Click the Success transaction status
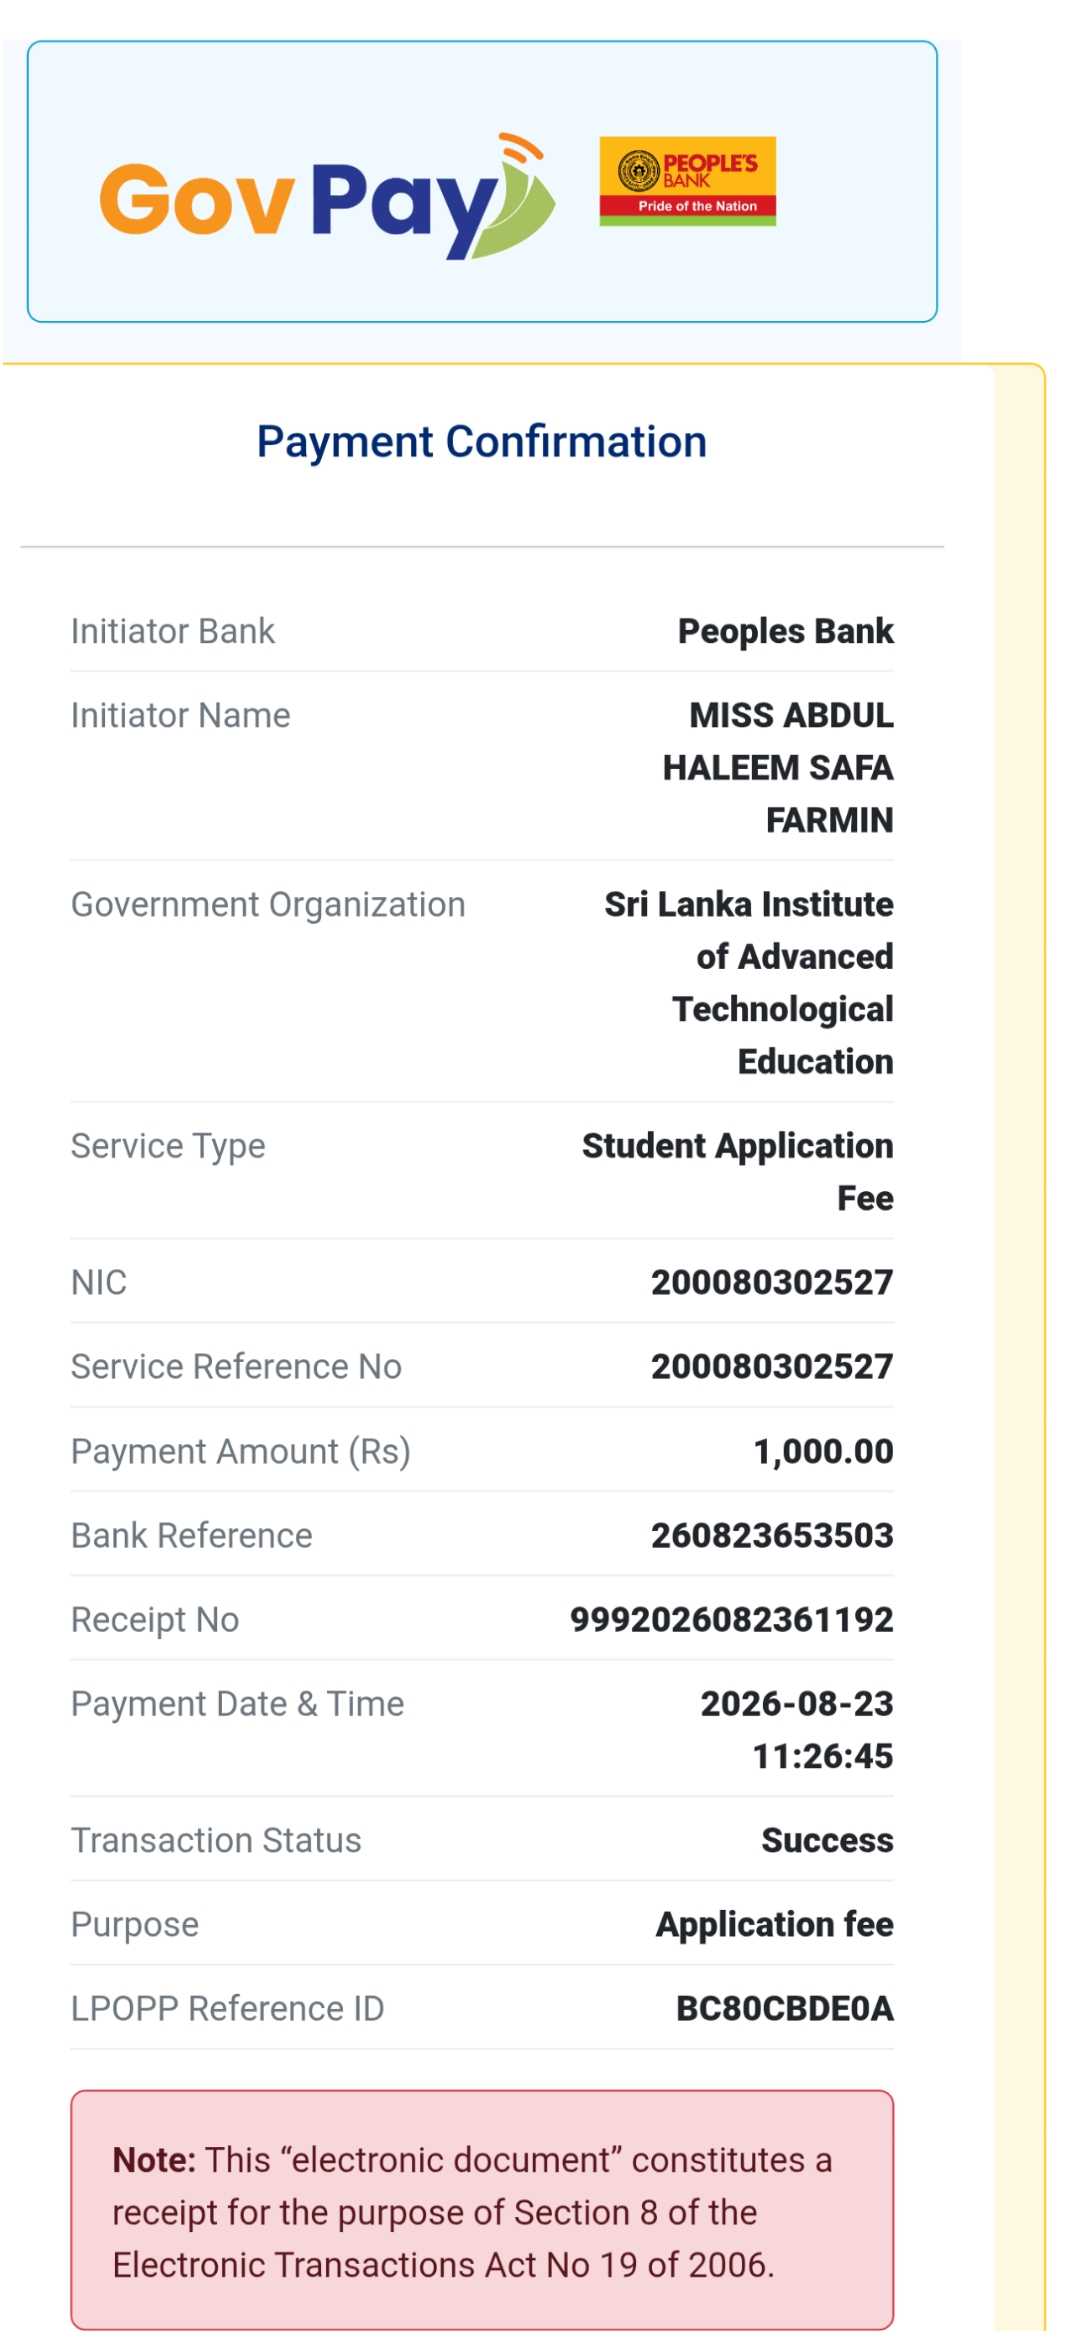Image resolution: width=1080 pixels, height=2340 pixels. click(828, 1840)
